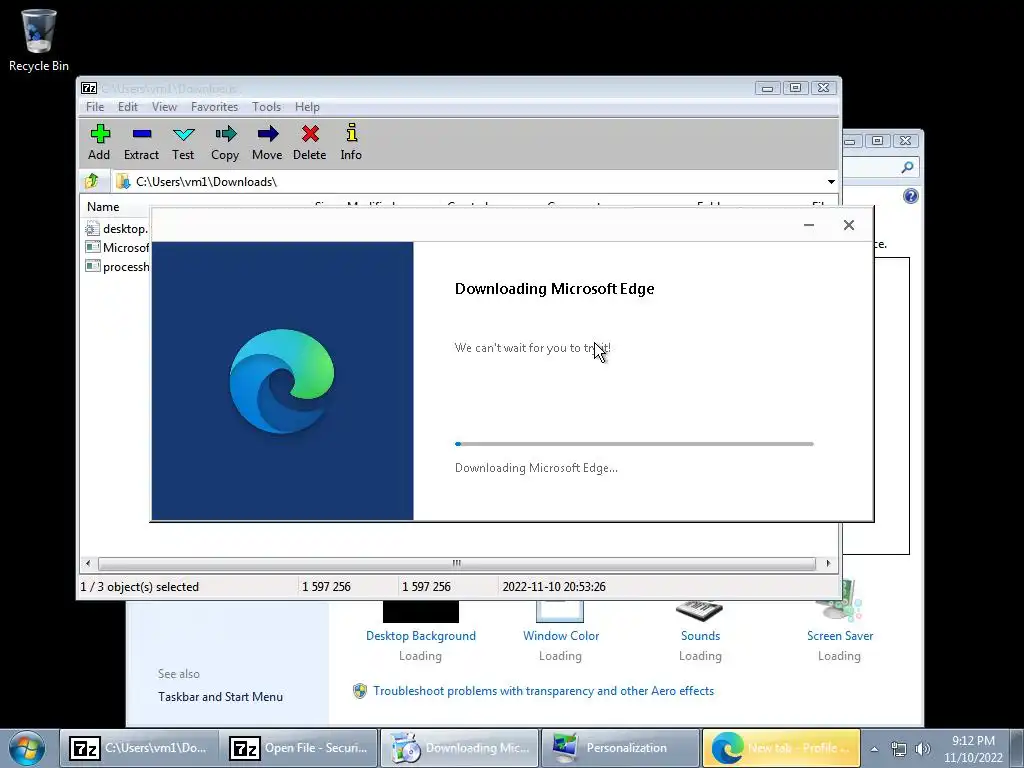Close the Edge download dialog
This screenshot has height=768, width=1024.
tap(848, 225)
